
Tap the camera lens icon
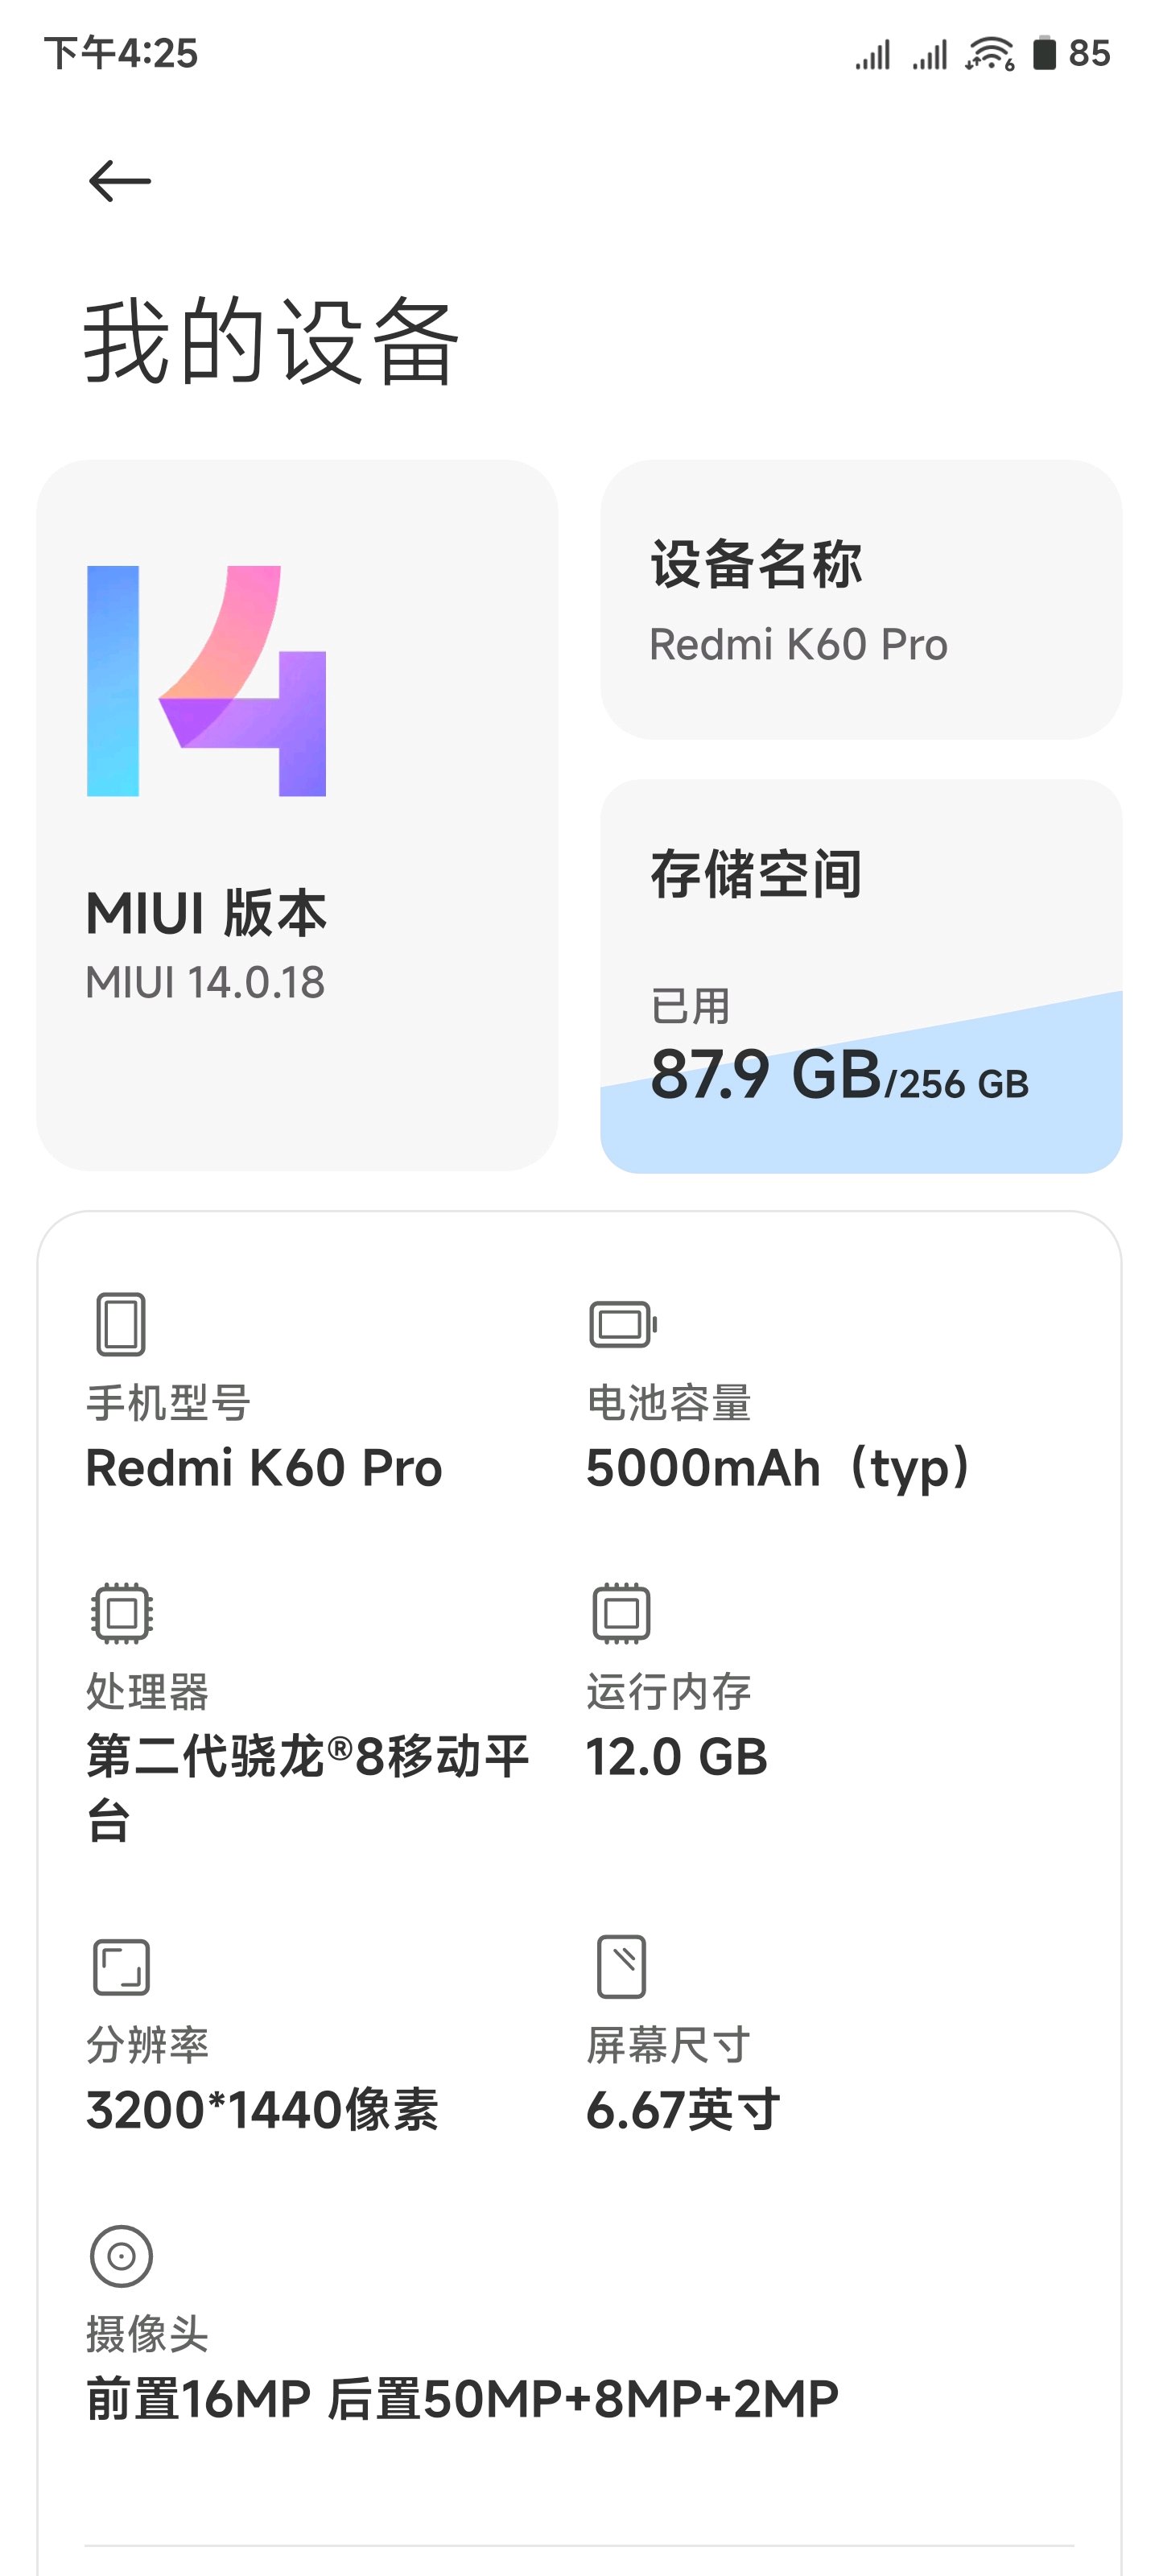click(x=121, y=2256)
